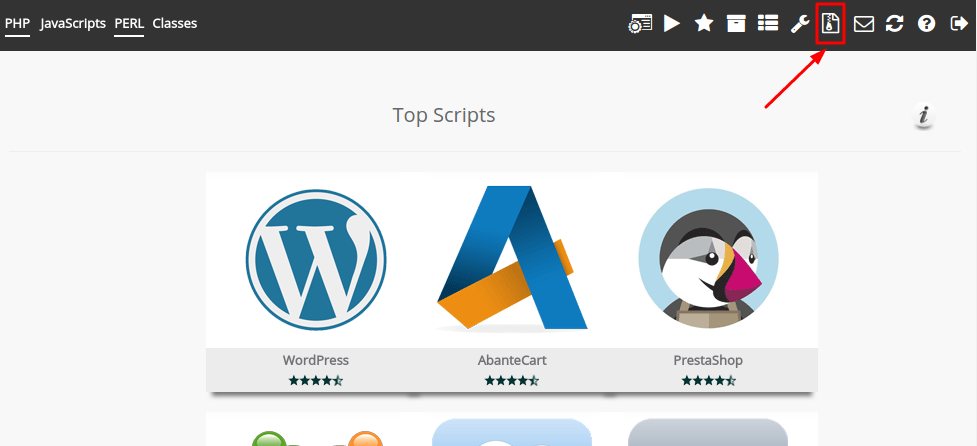Click the circular-arrows sync icon

pos(895,24)
